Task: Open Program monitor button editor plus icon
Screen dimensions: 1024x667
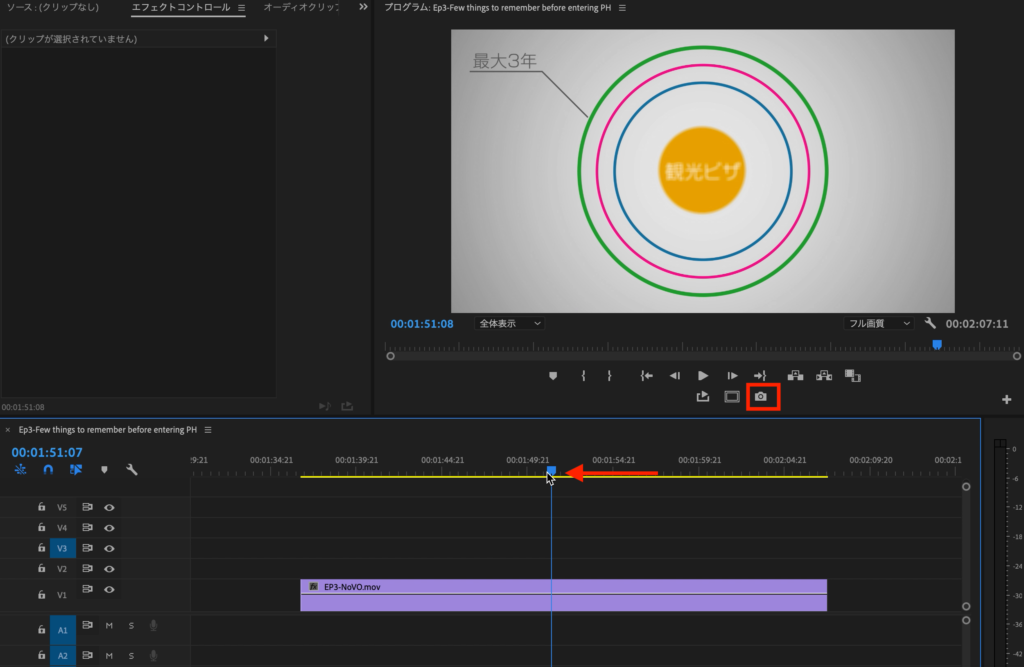Action: [1006, 399]
